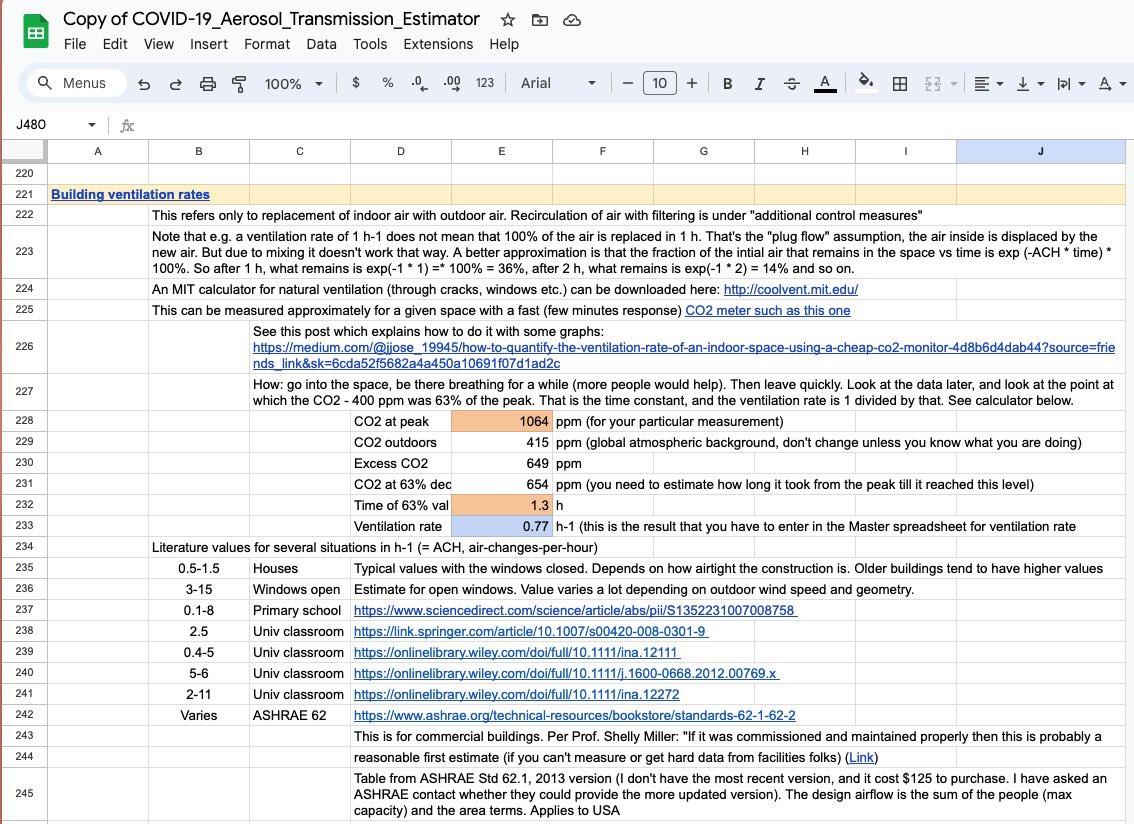Viewport: 1134px width, 824px height.
Task: Open horizontal align dropdown
Action: coord(989,84)
